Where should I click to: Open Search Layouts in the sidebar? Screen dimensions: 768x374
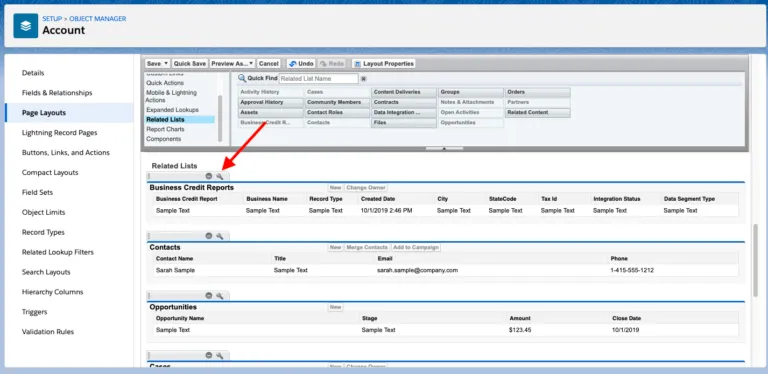pos(46,272)
